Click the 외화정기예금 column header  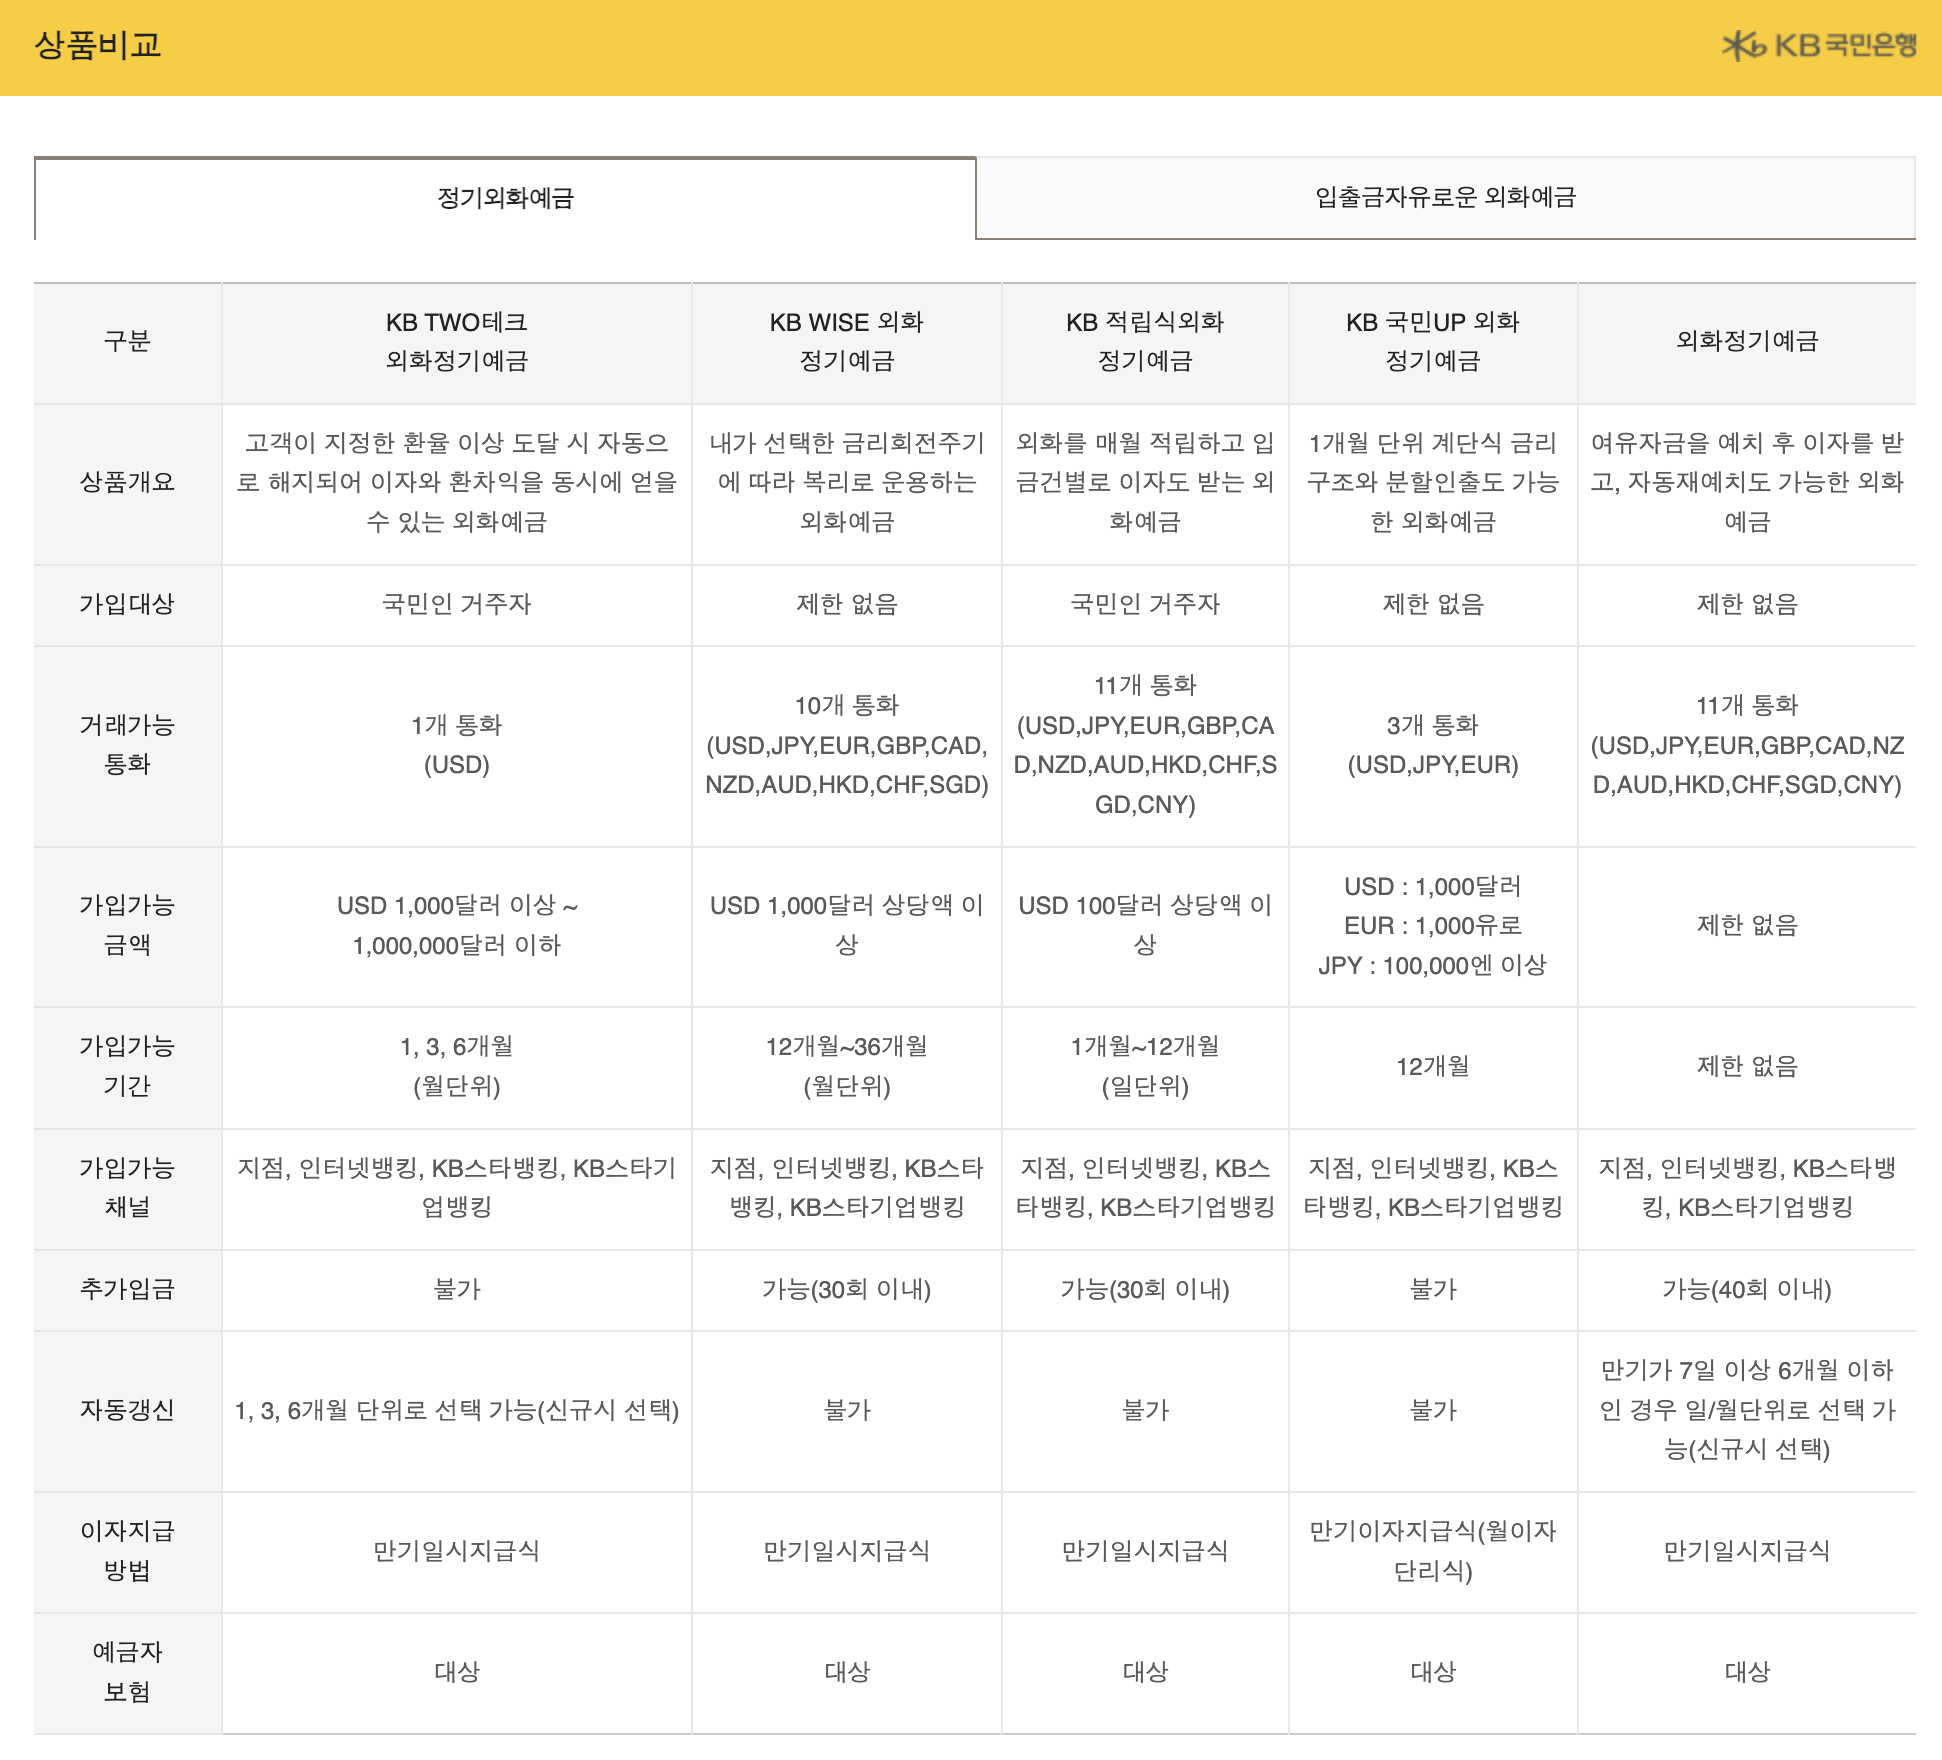tap(1749, 342)
